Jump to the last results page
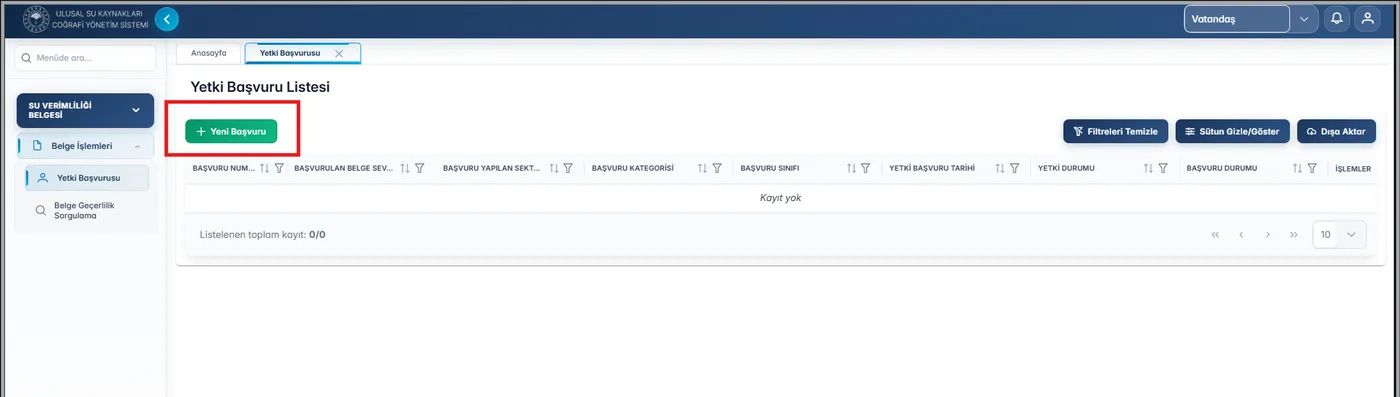The image size is (1400, 397). point(1293,235)
